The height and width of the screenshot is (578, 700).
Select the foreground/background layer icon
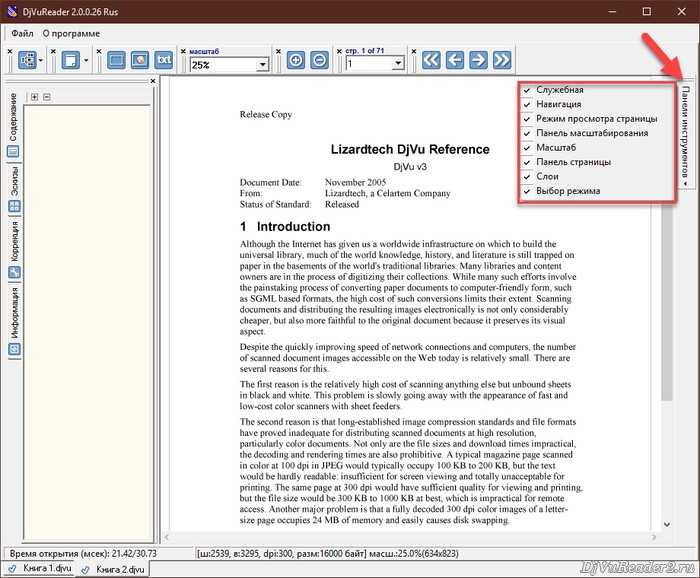point(140,60)
